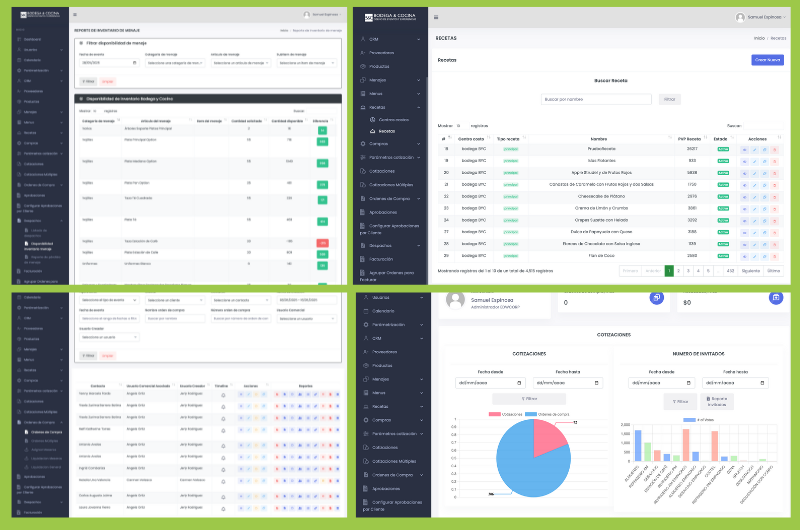Select Centros costos in the Recetas submenu
This screenshot has width=800, height=530.
(392, 119)
